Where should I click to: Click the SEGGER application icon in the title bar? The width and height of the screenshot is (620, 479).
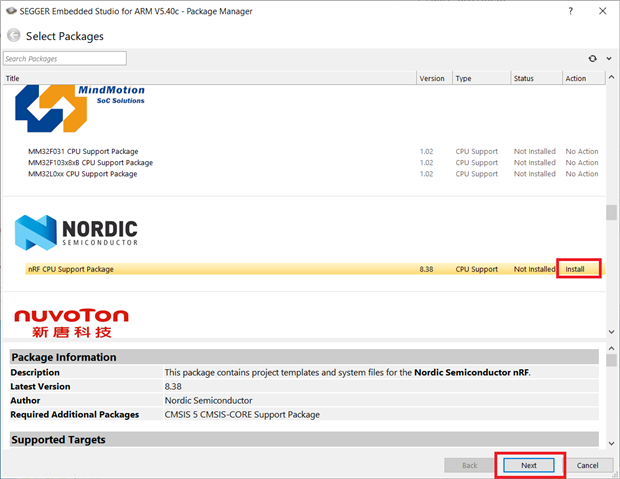coord(11,11)
